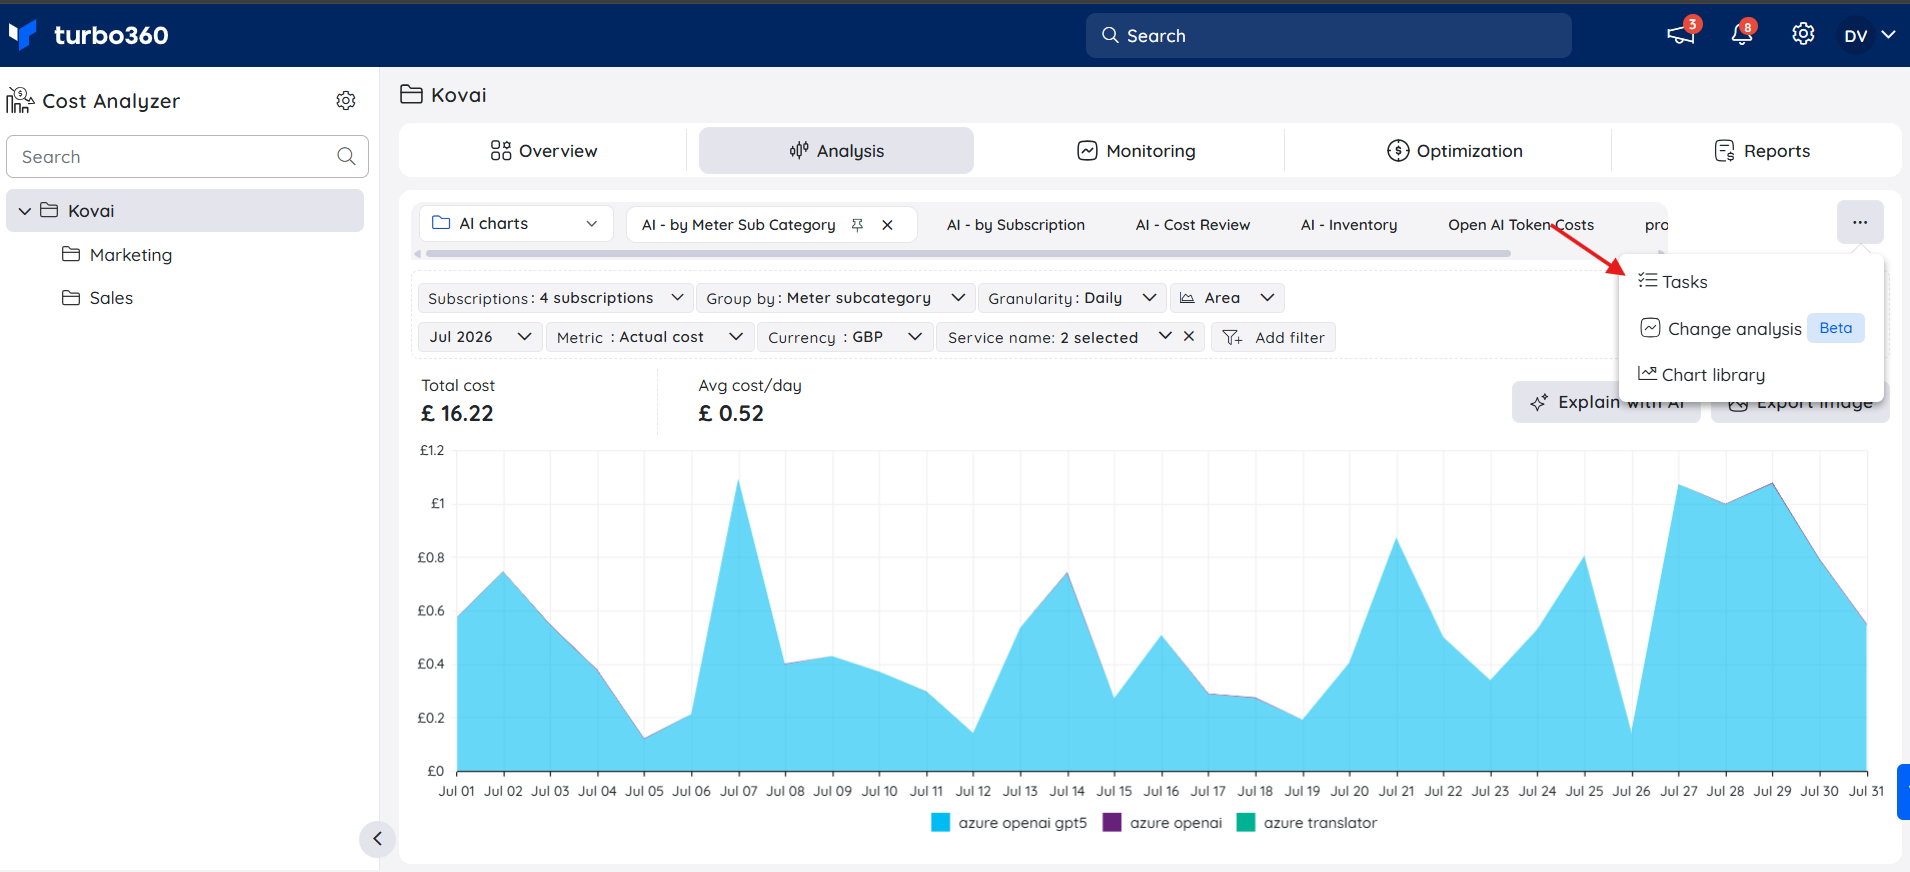1910x872 pixels.
Task: Close the AI - by Meter Sub Category tab
Action: click(x=887, y=225)
